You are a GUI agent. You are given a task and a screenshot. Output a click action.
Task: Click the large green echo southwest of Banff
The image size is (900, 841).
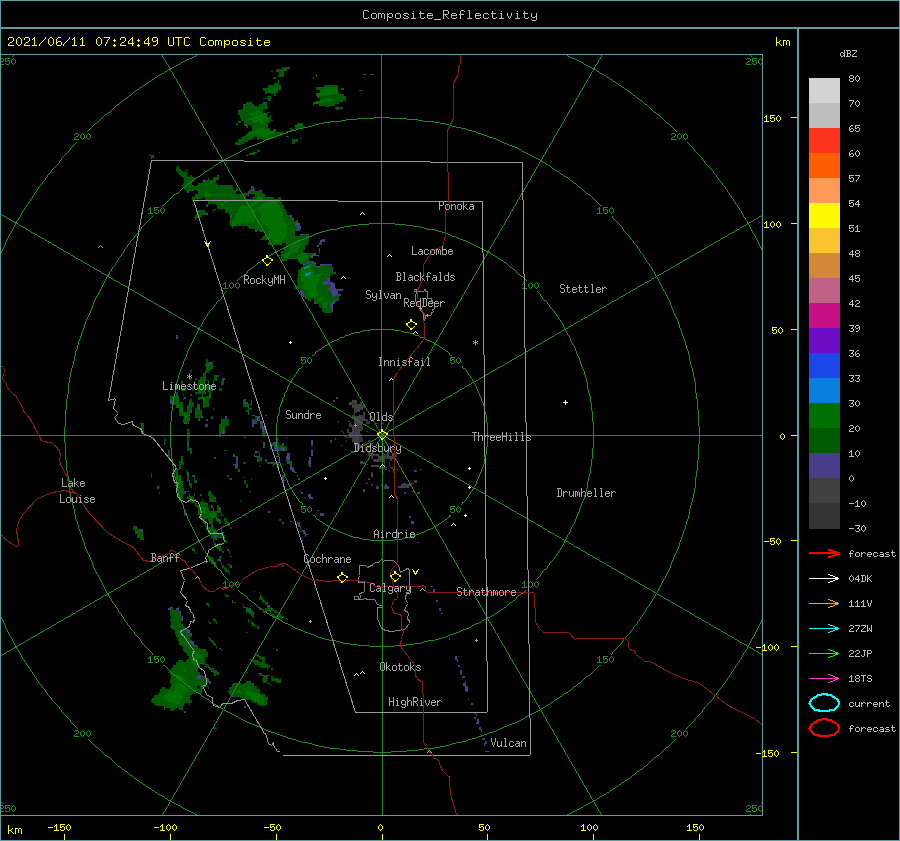(179, 683)
